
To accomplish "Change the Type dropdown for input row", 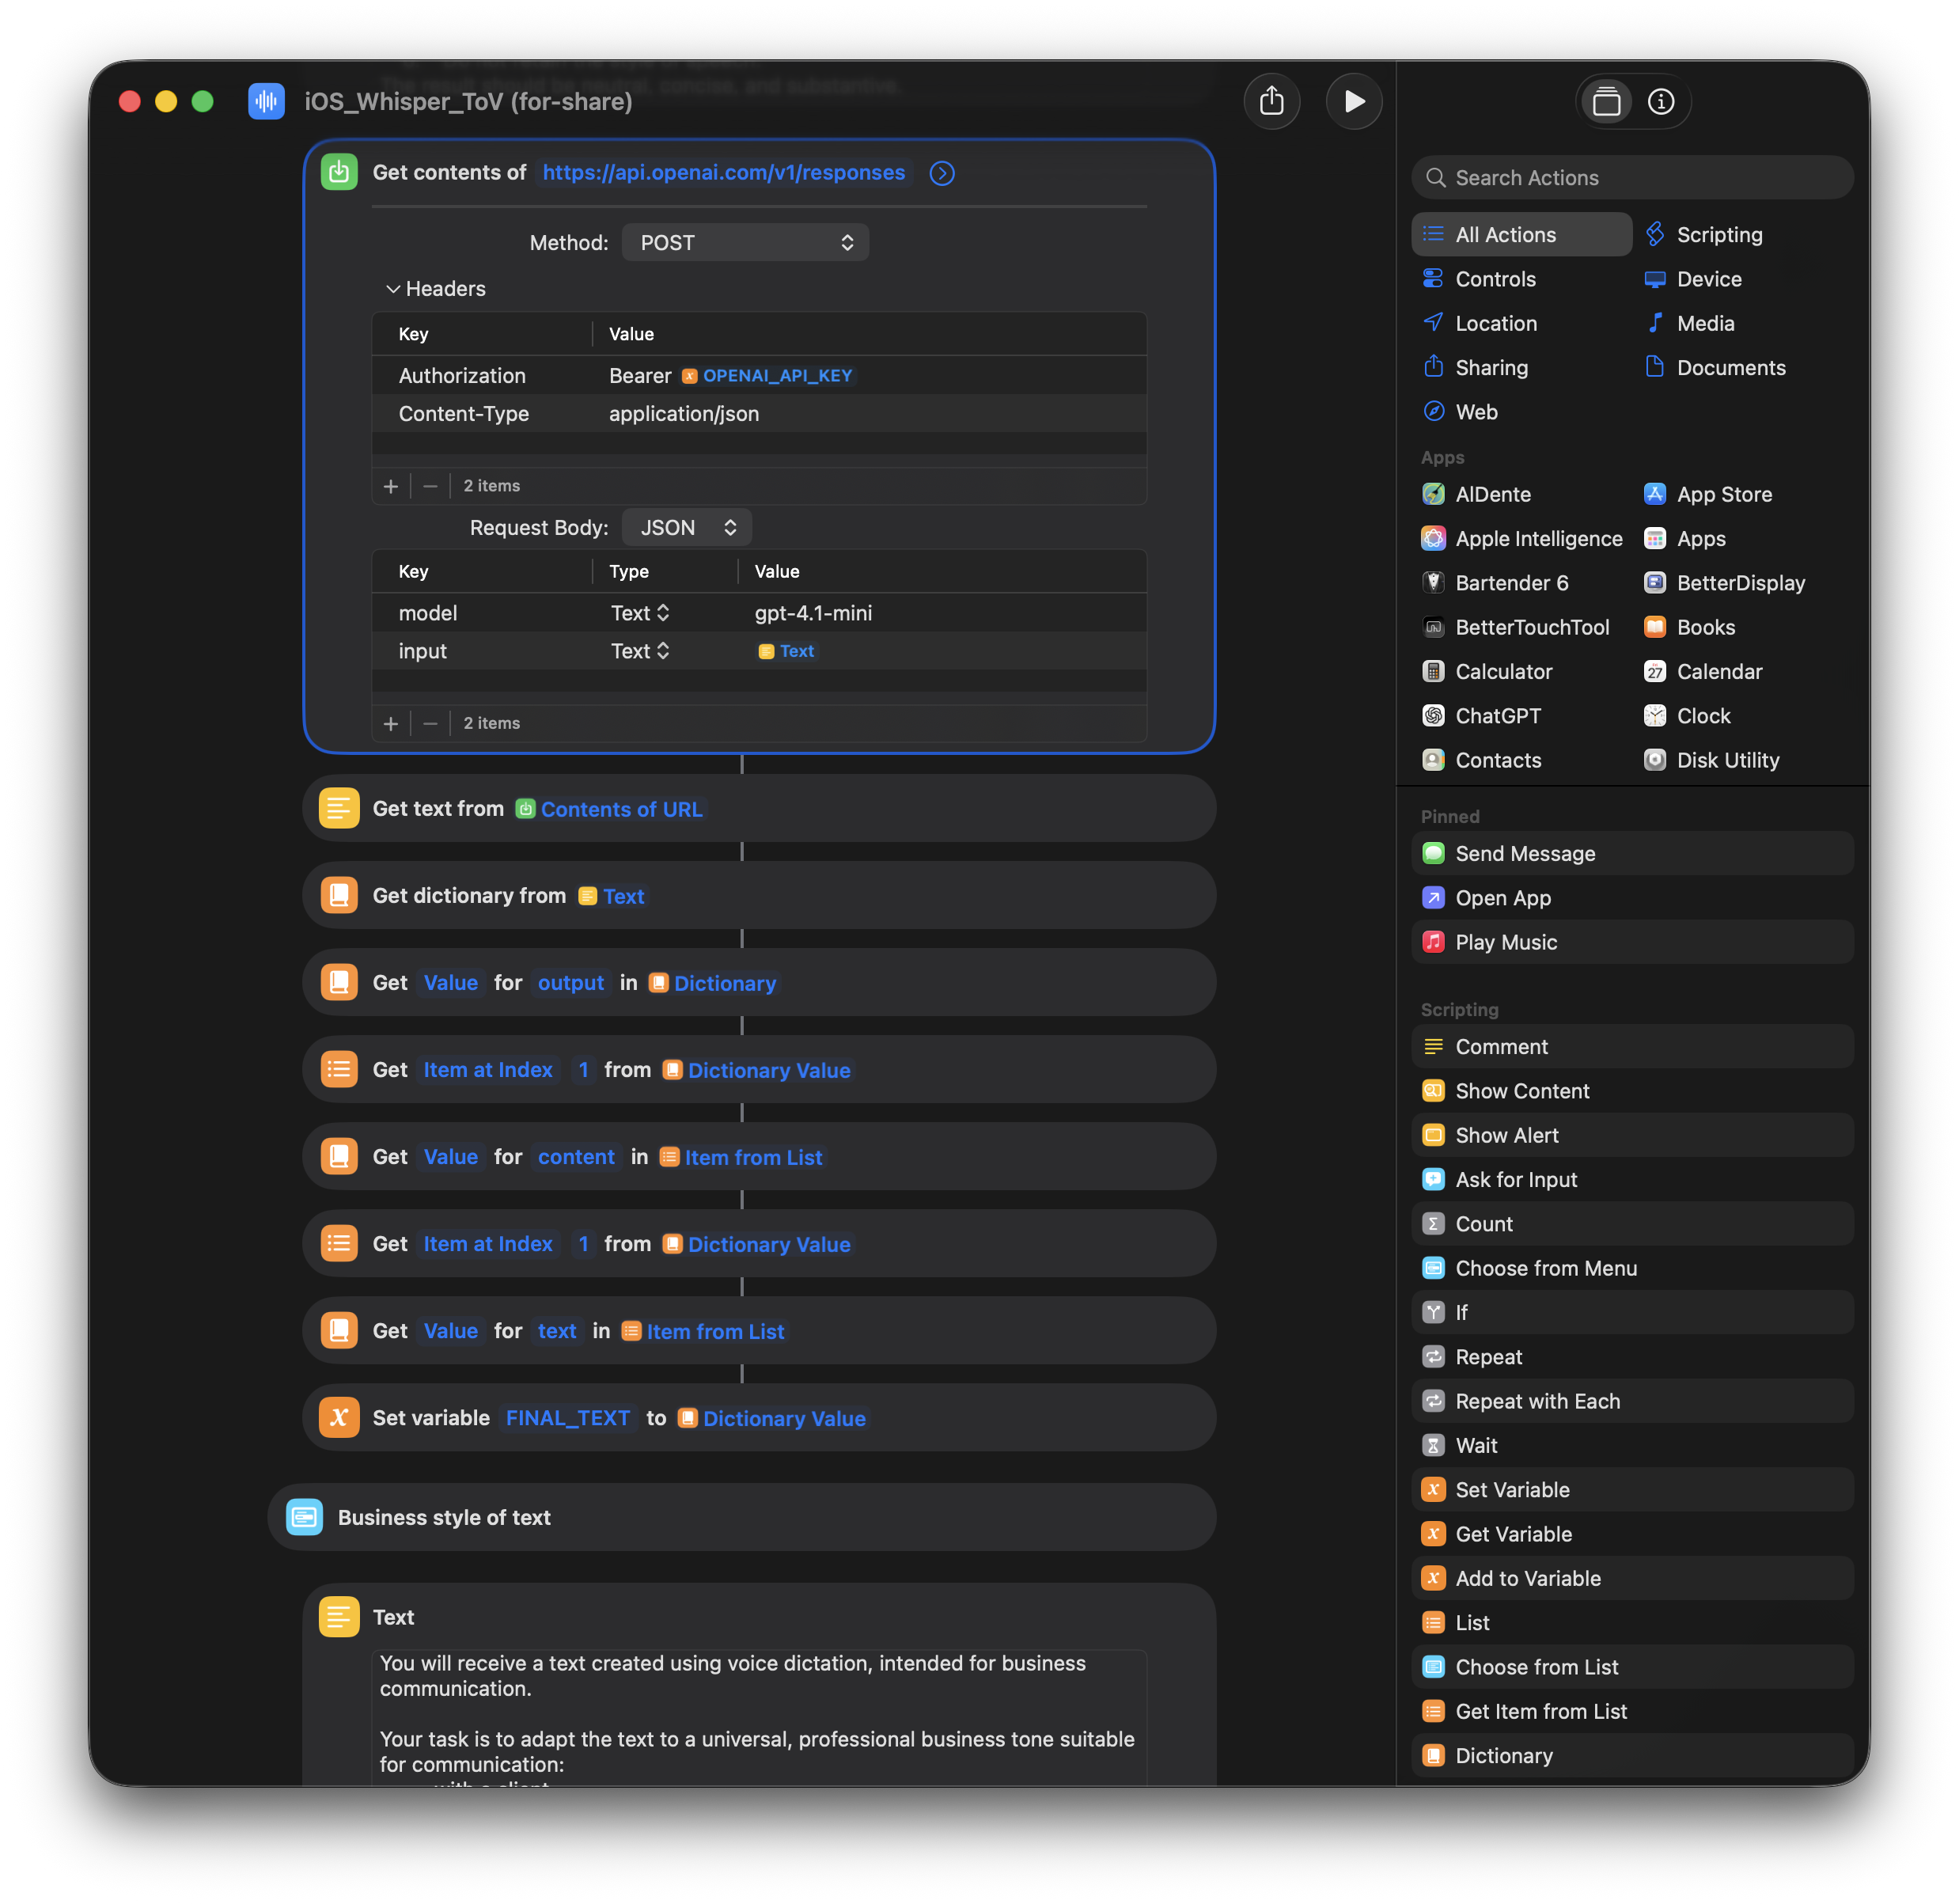I will click(640, 651).
